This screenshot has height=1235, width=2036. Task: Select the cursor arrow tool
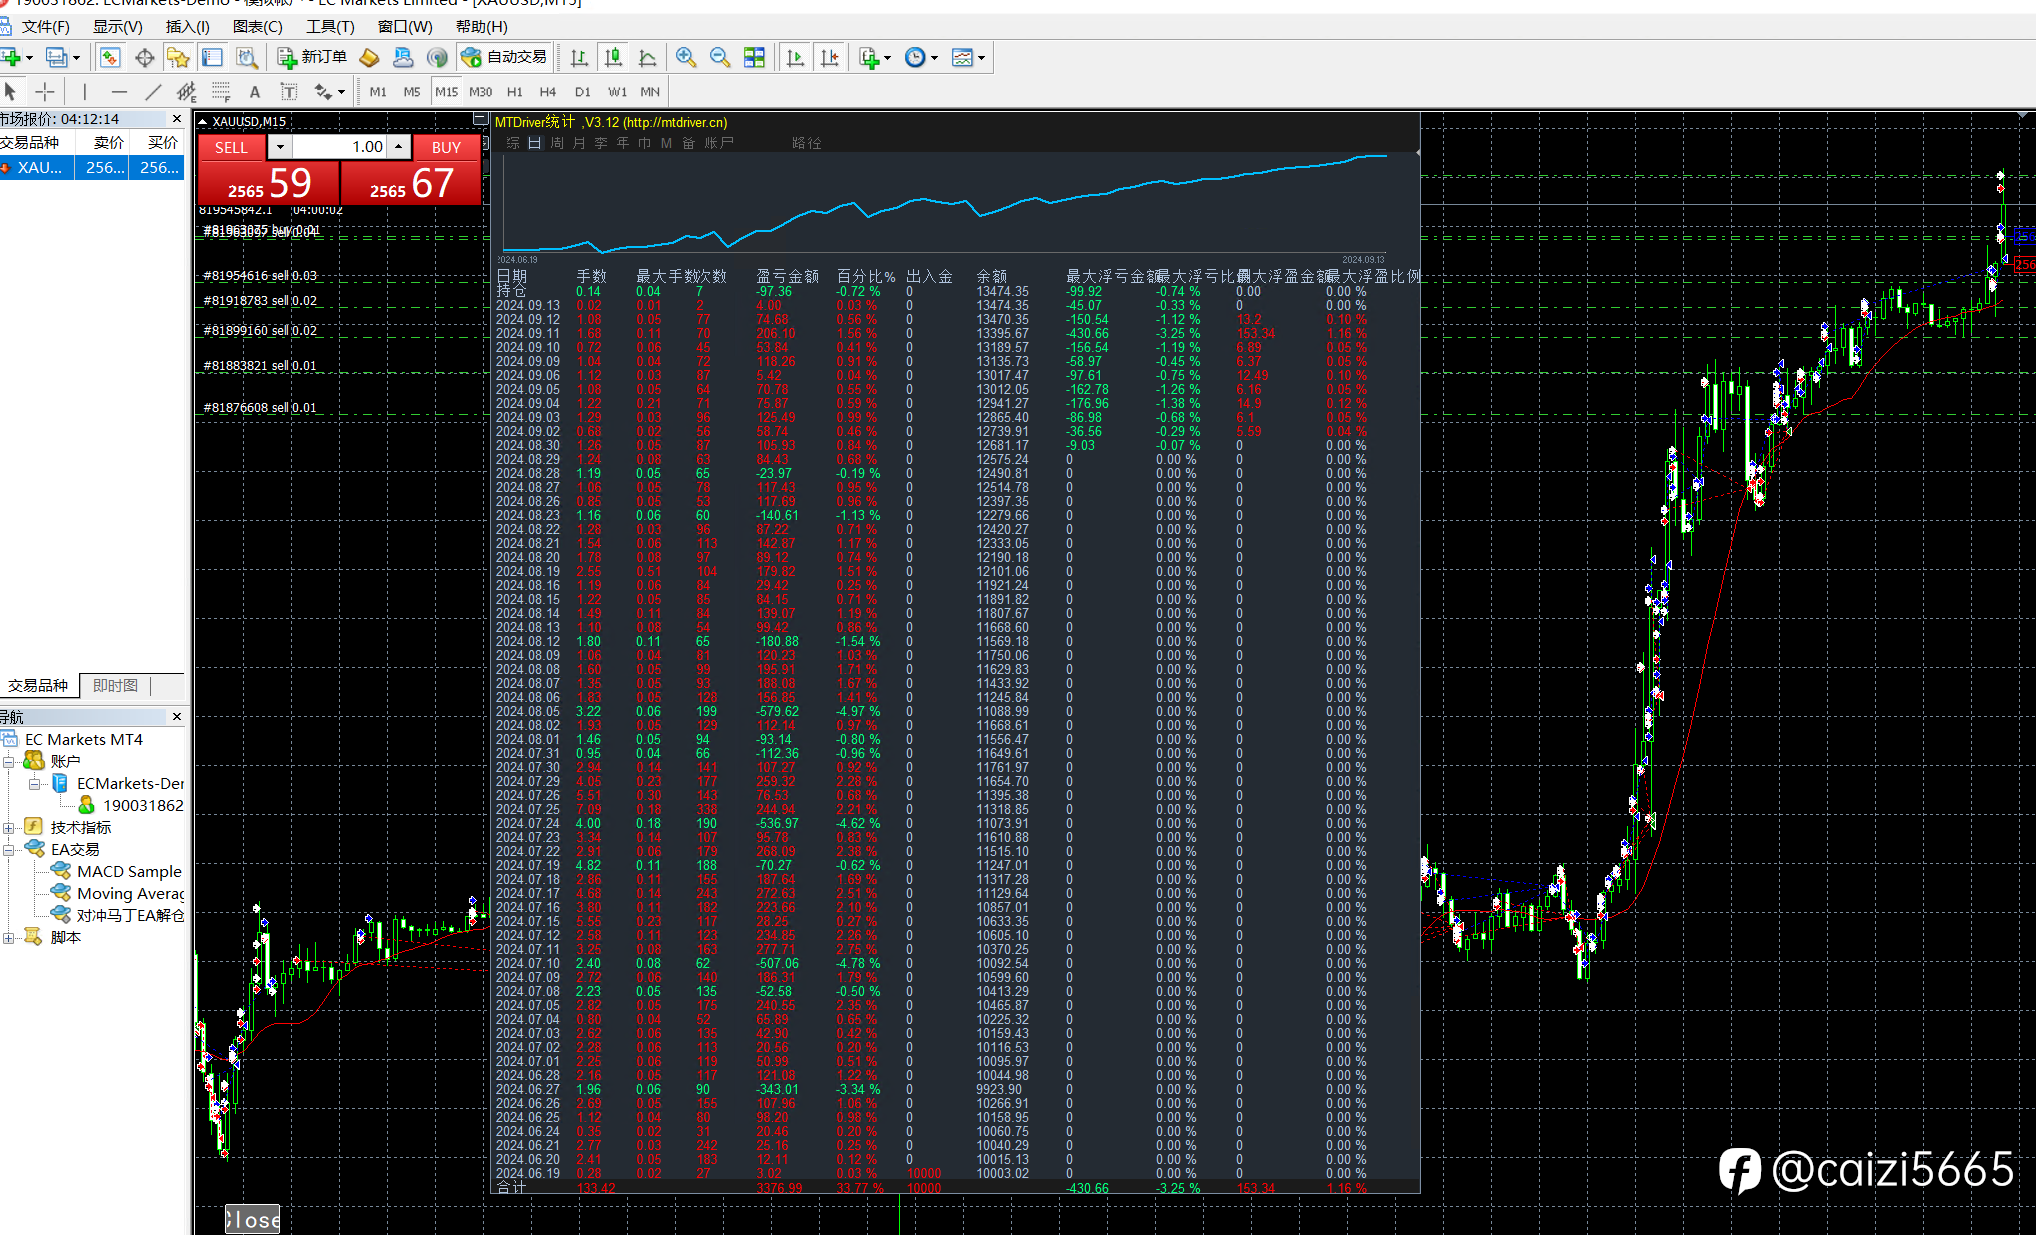[11, 92]
